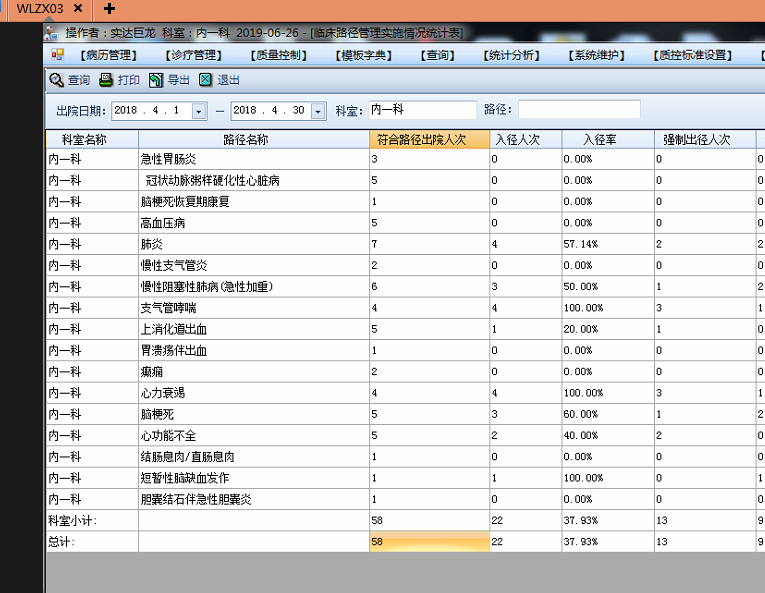Viewport: 765px width, 593px height.
Task: Open the end date dropdown calendar
Action: [318, 111]
